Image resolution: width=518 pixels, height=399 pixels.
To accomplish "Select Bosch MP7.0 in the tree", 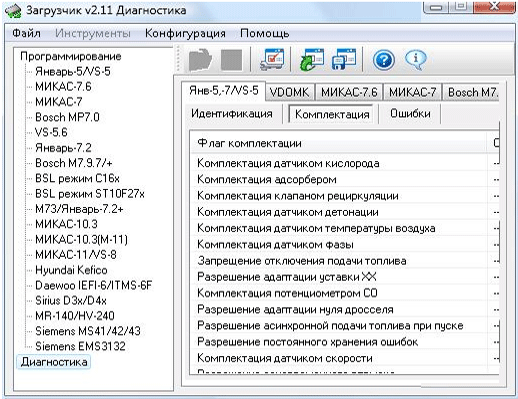I will [67, 117].
